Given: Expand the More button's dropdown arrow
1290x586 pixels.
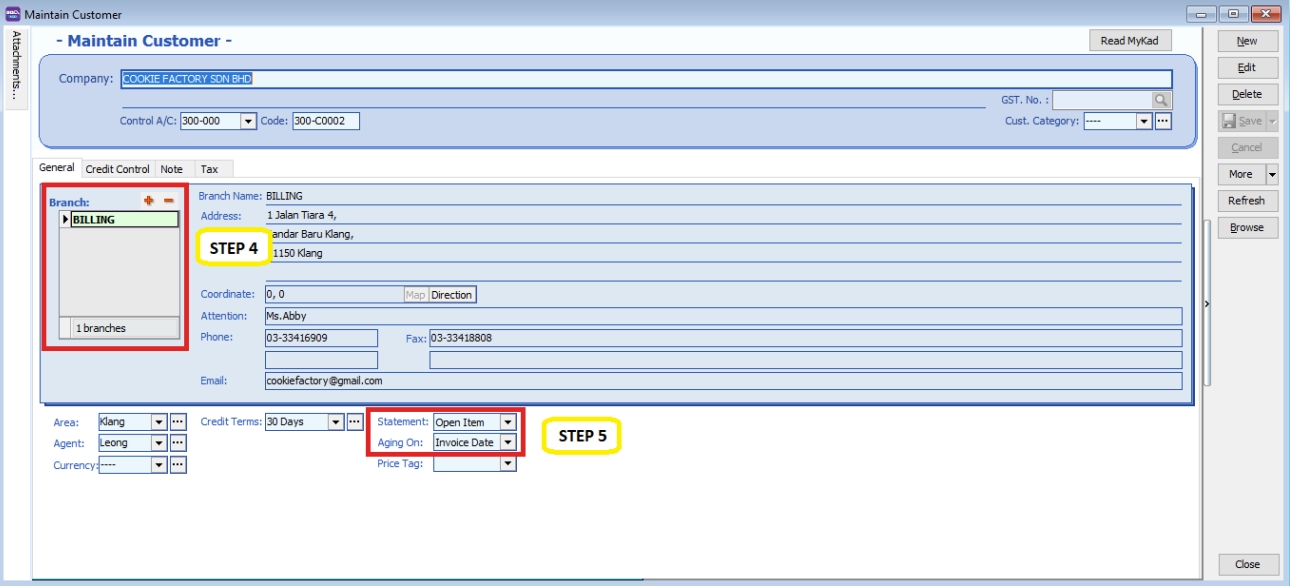Looking at the screenshot, I should (x=1274, y=173).
